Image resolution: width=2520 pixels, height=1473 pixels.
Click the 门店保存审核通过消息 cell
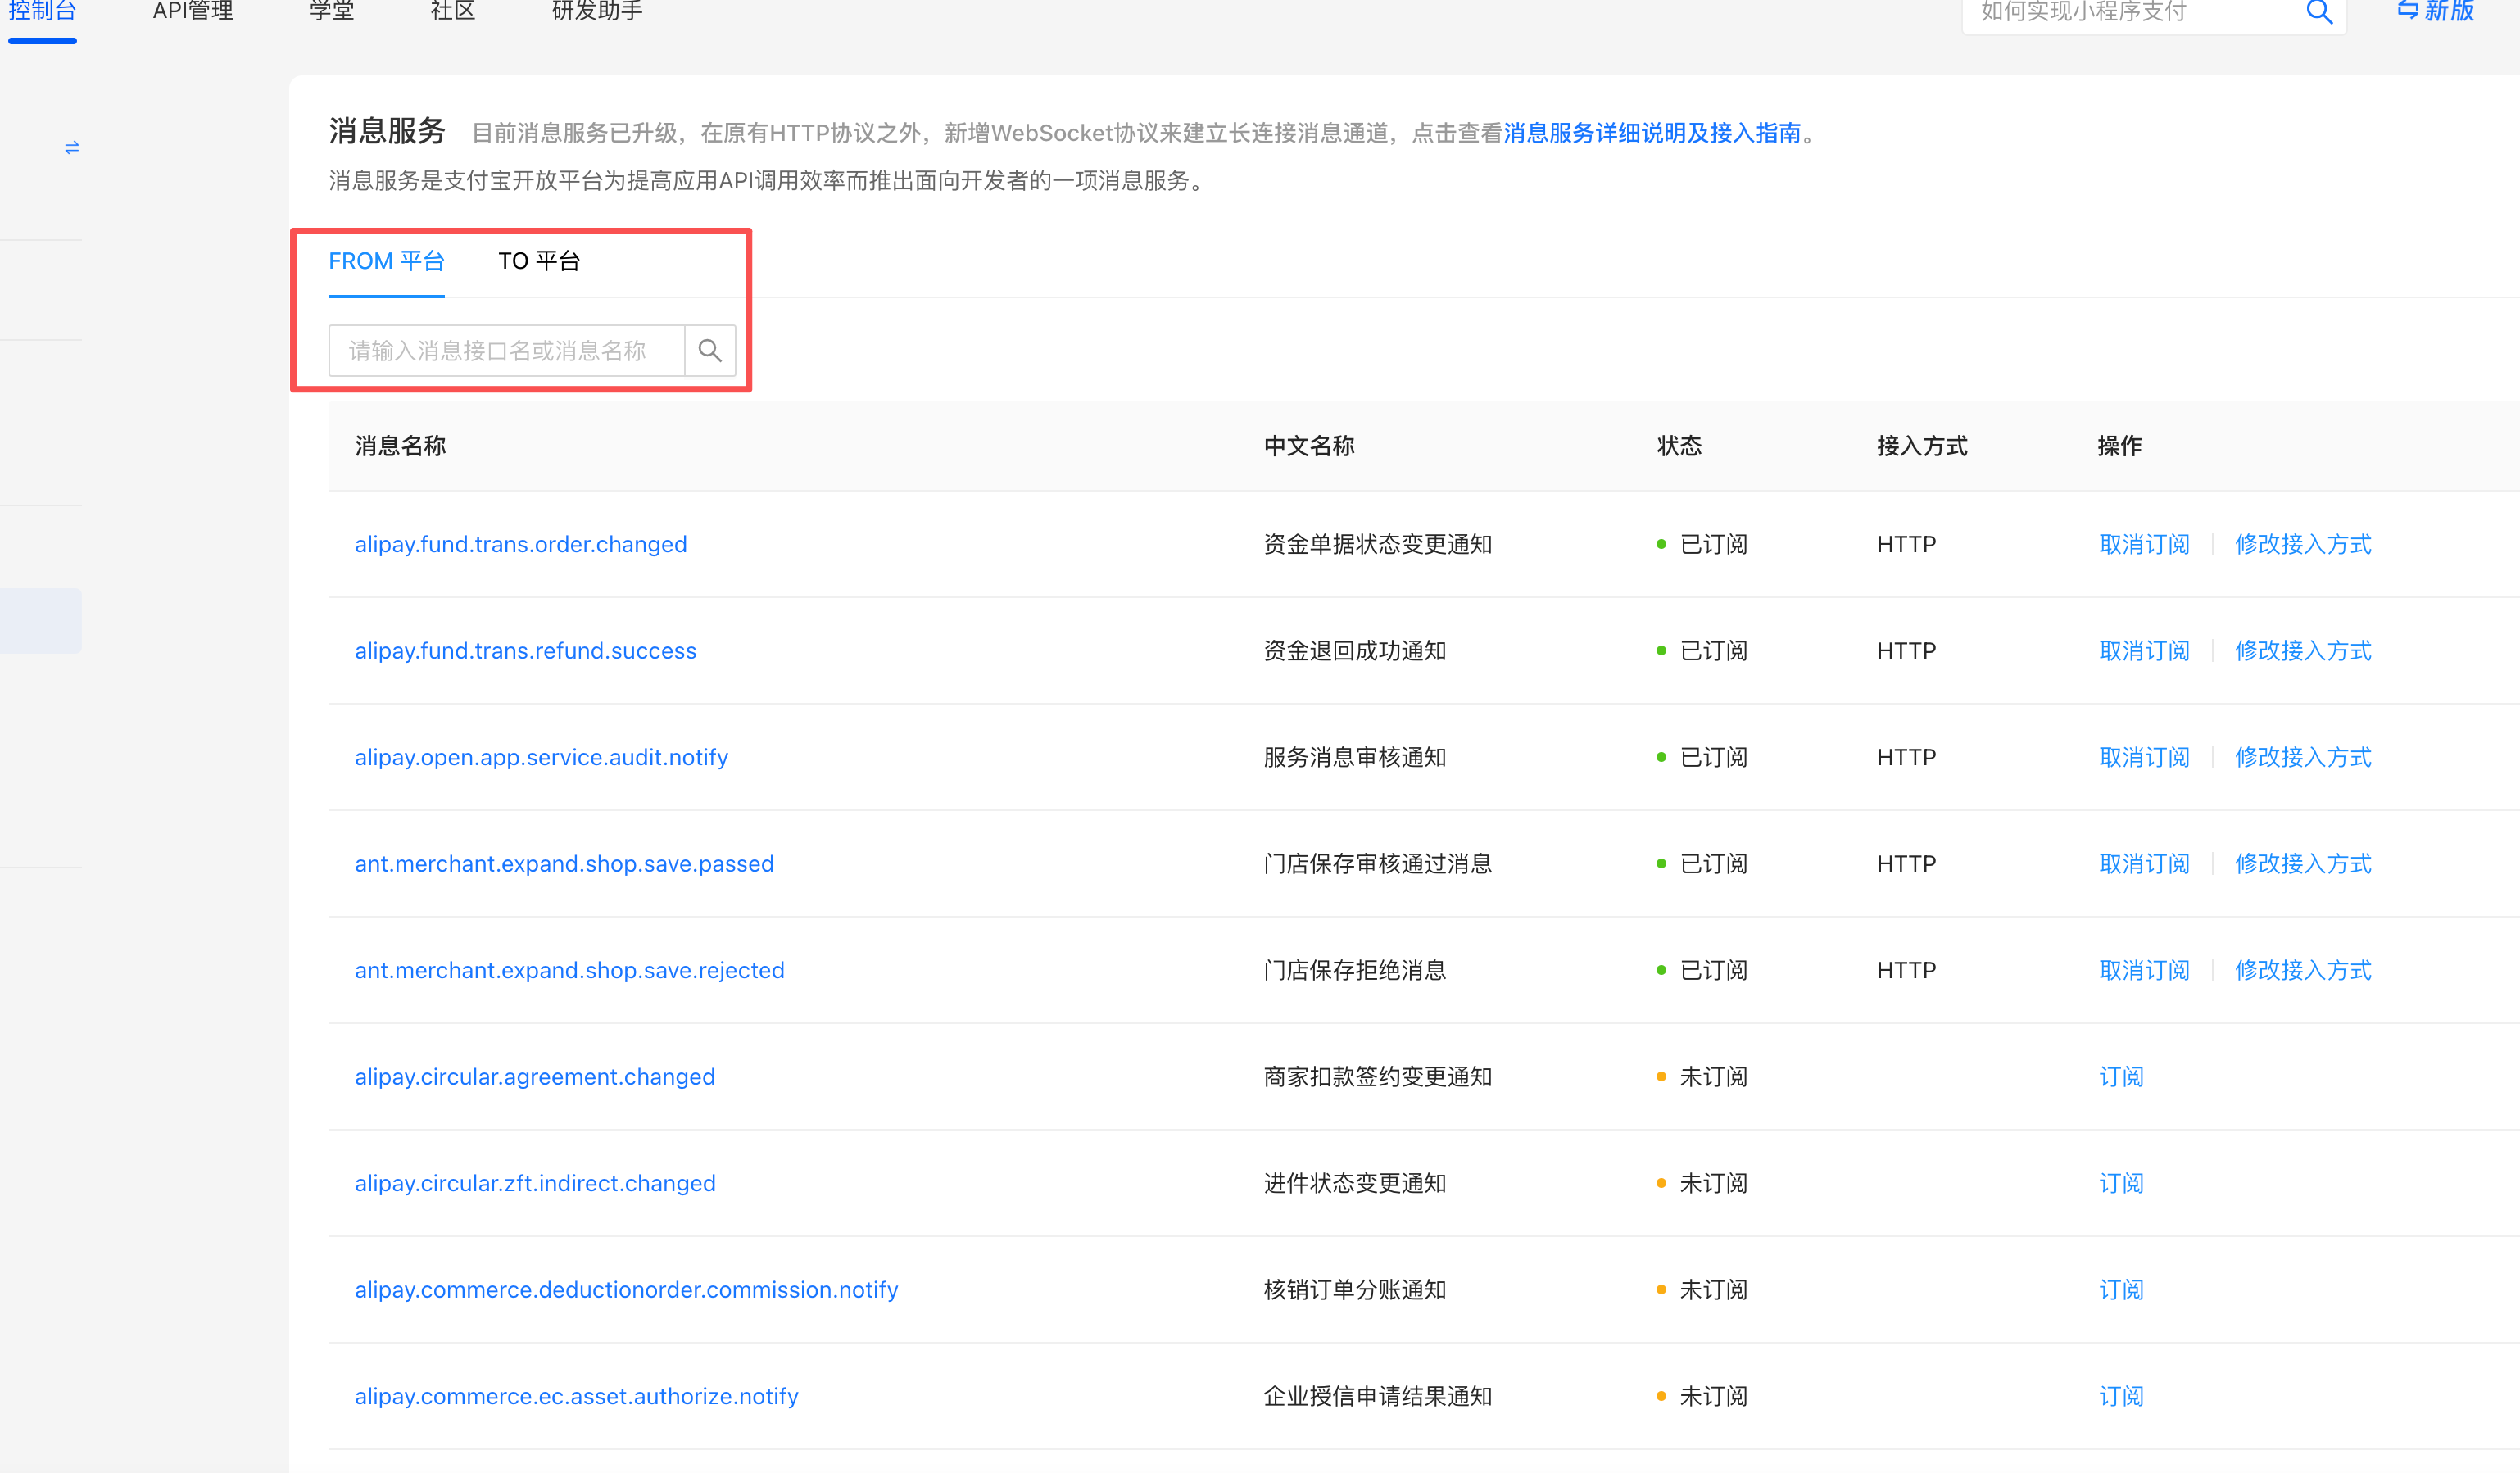tap(1378, 864)
